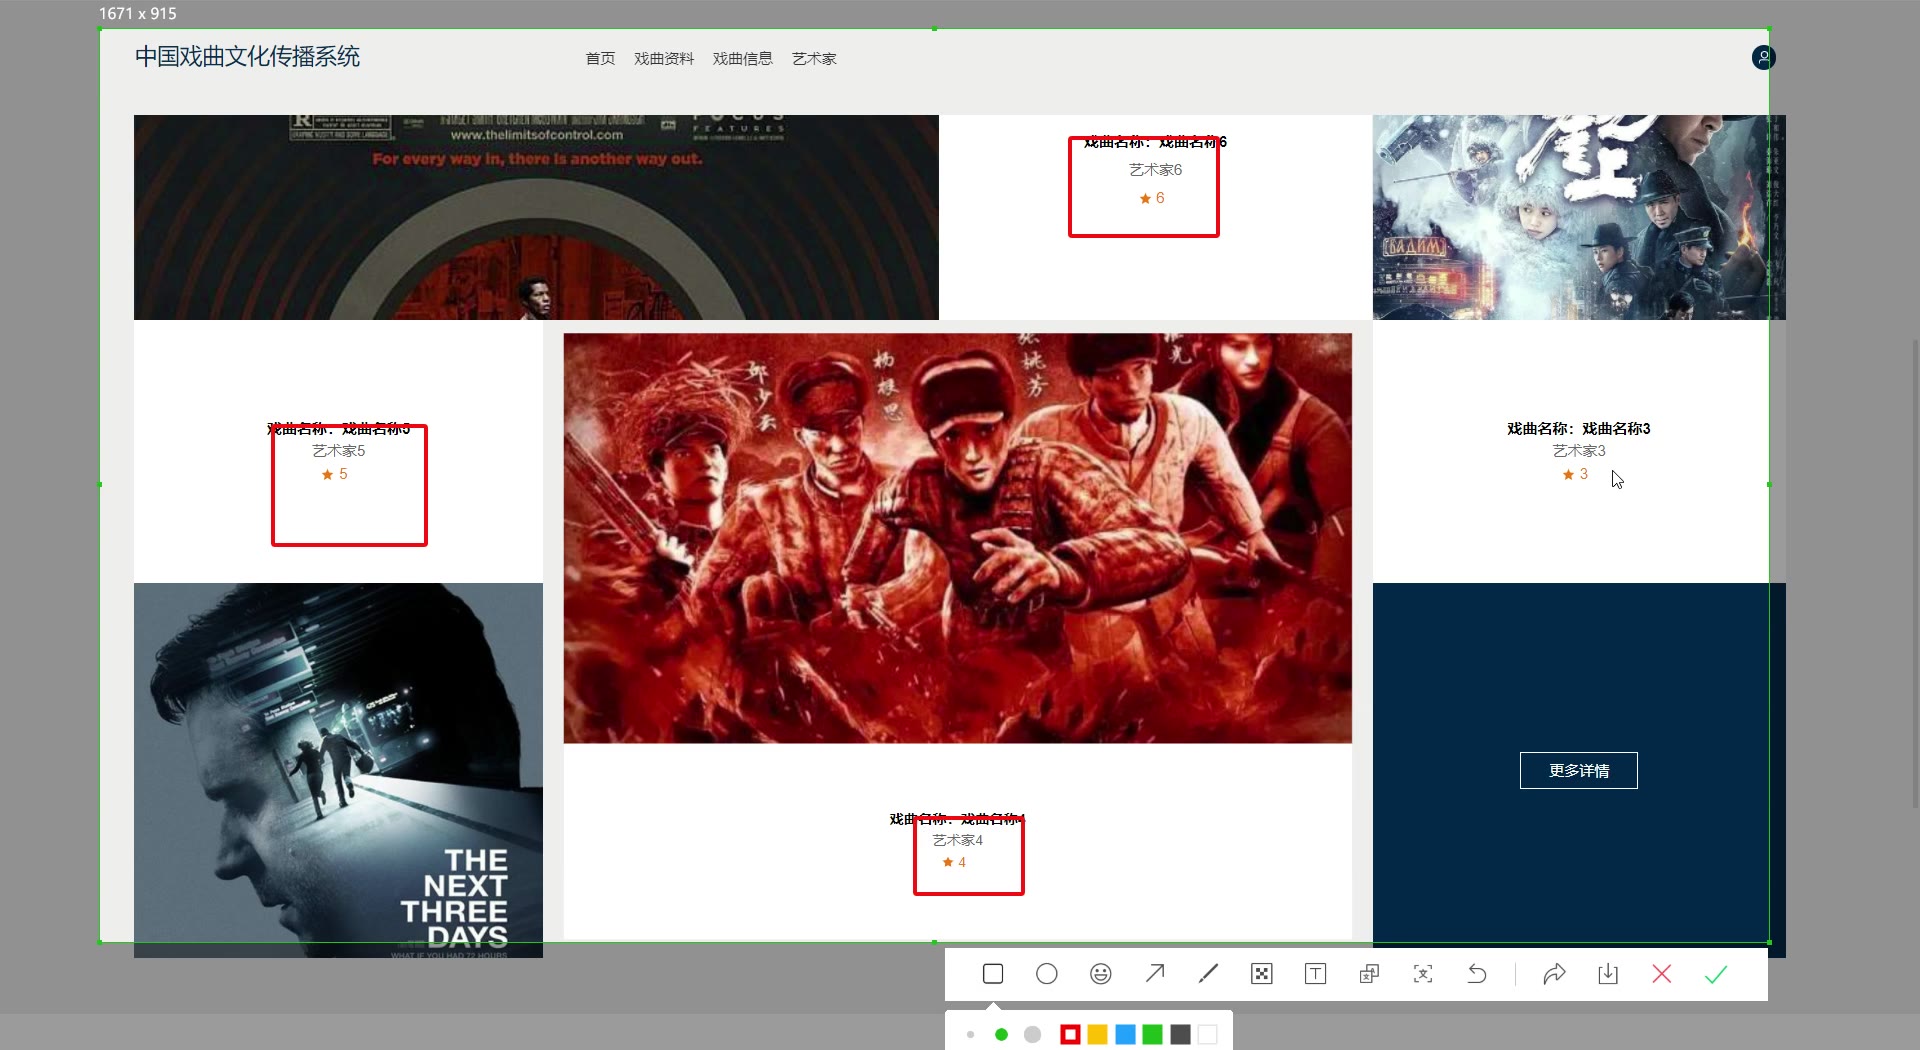The image size is (1920, 1050).
Task: Open the 戏曲资料 menu item
Action: (664, 59)
